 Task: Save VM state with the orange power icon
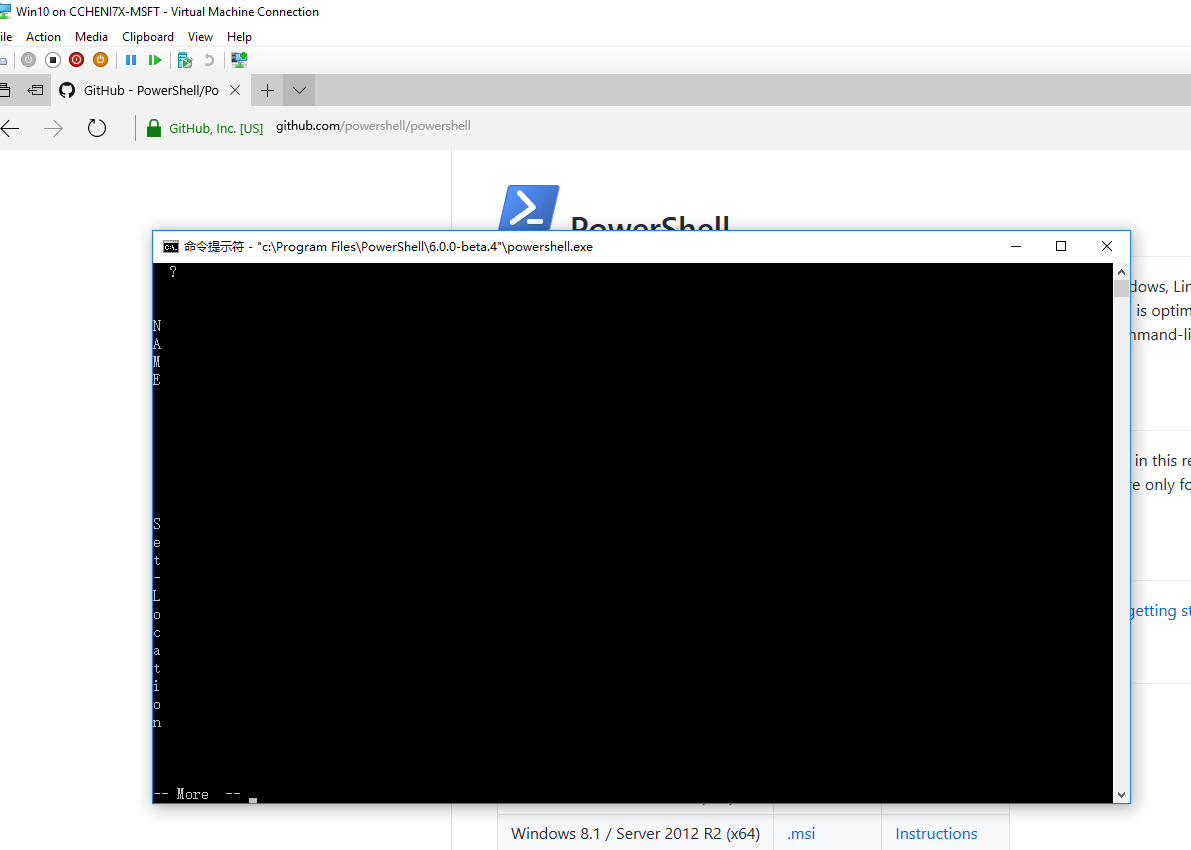(x=100, y=60)
